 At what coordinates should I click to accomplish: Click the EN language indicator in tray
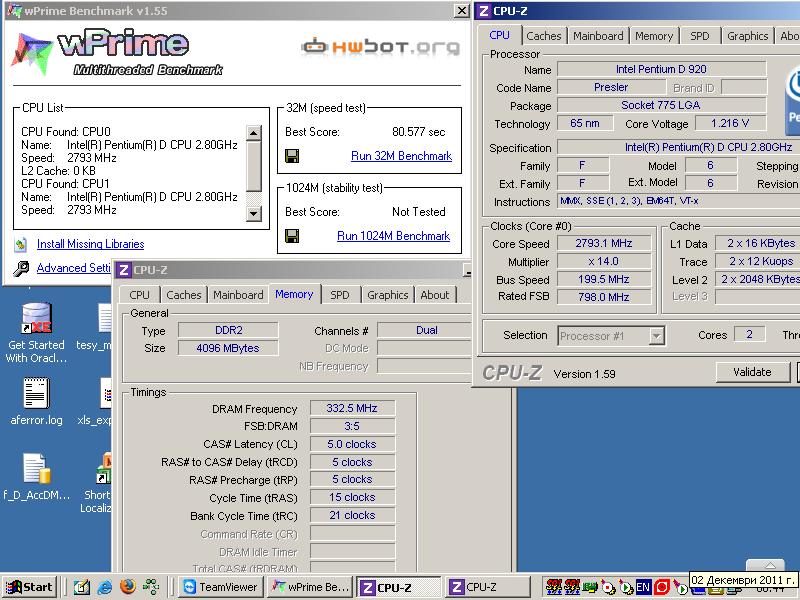point(643,587)
